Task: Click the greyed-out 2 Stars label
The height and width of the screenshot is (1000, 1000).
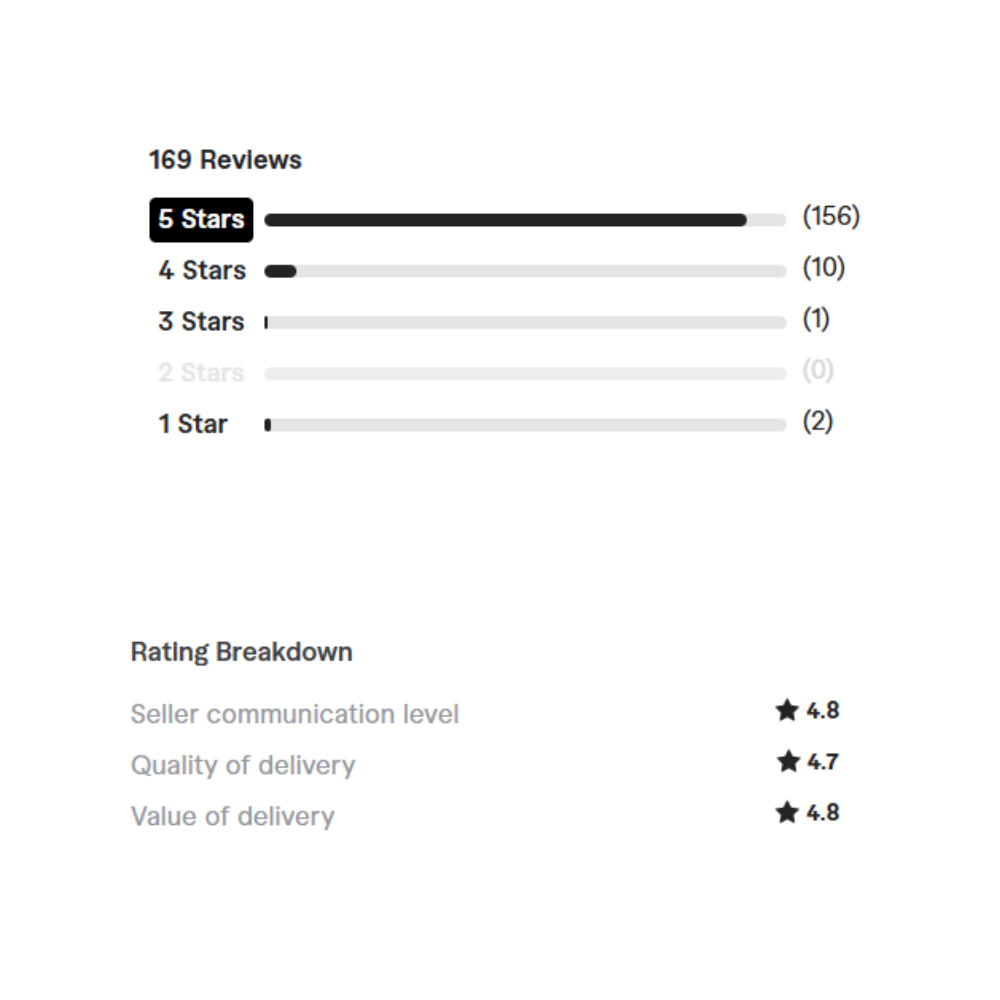Action: (x=201, y=373)
